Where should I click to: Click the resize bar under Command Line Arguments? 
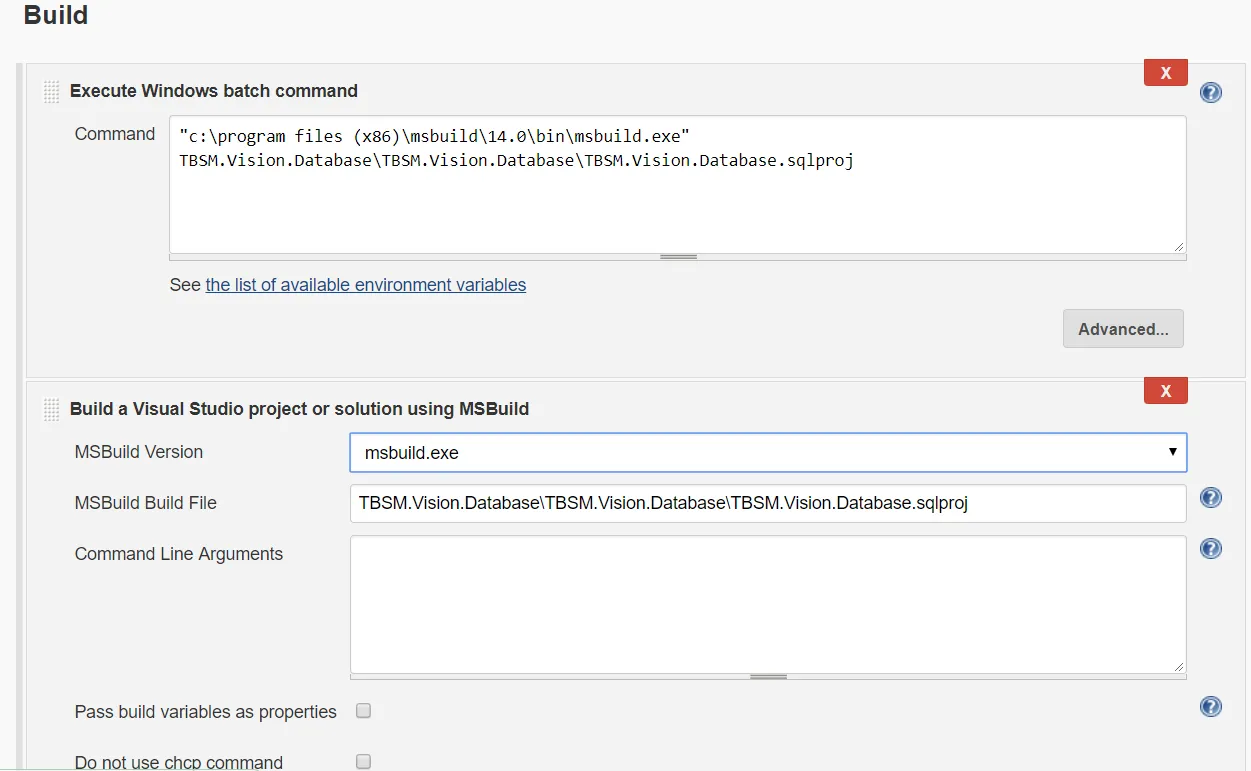[768, 677]
